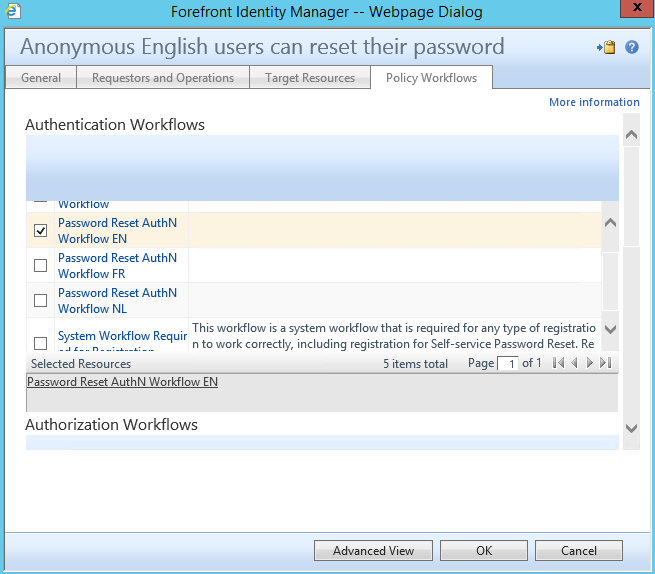Click the Authentication Workflows heading
Image resolution: width=655 pixels, height=574 pixels.
115,124
